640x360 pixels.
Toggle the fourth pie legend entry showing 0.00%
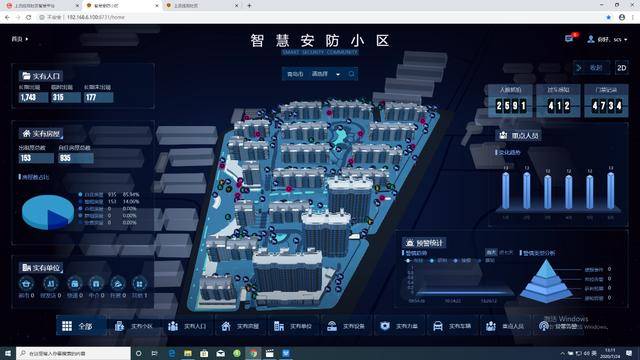[108, 216]
